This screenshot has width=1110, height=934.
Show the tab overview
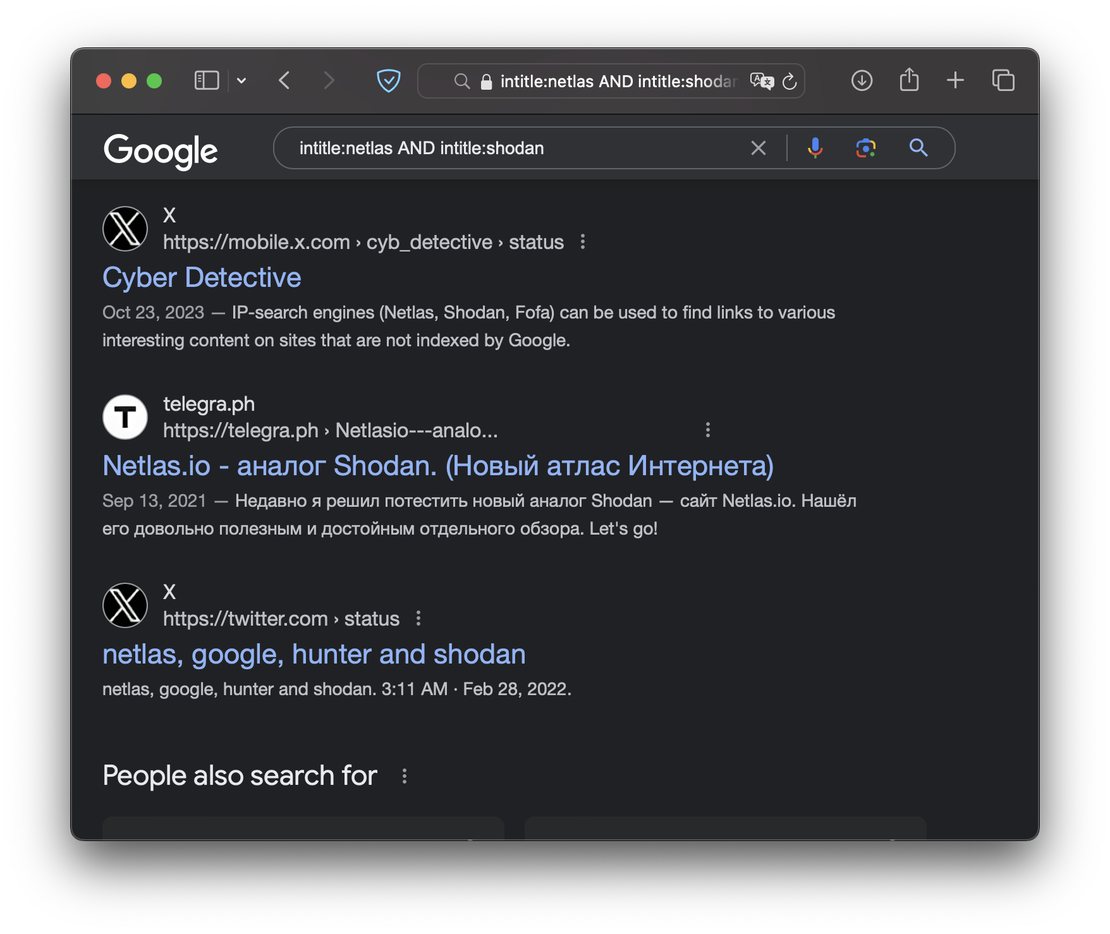click(1003, 81)
